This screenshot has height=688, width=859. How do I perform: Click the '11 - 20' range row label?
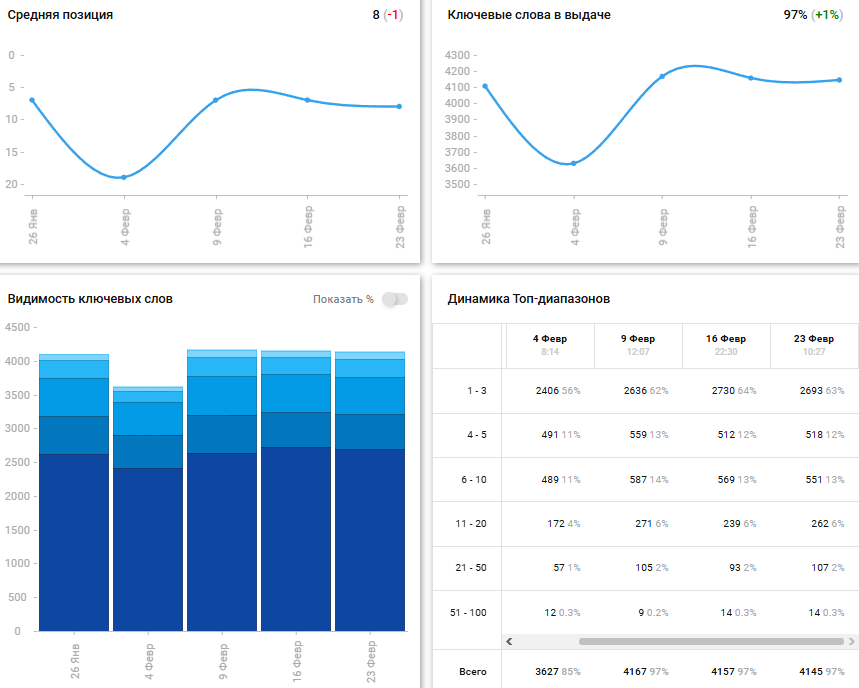pos(471,524)
